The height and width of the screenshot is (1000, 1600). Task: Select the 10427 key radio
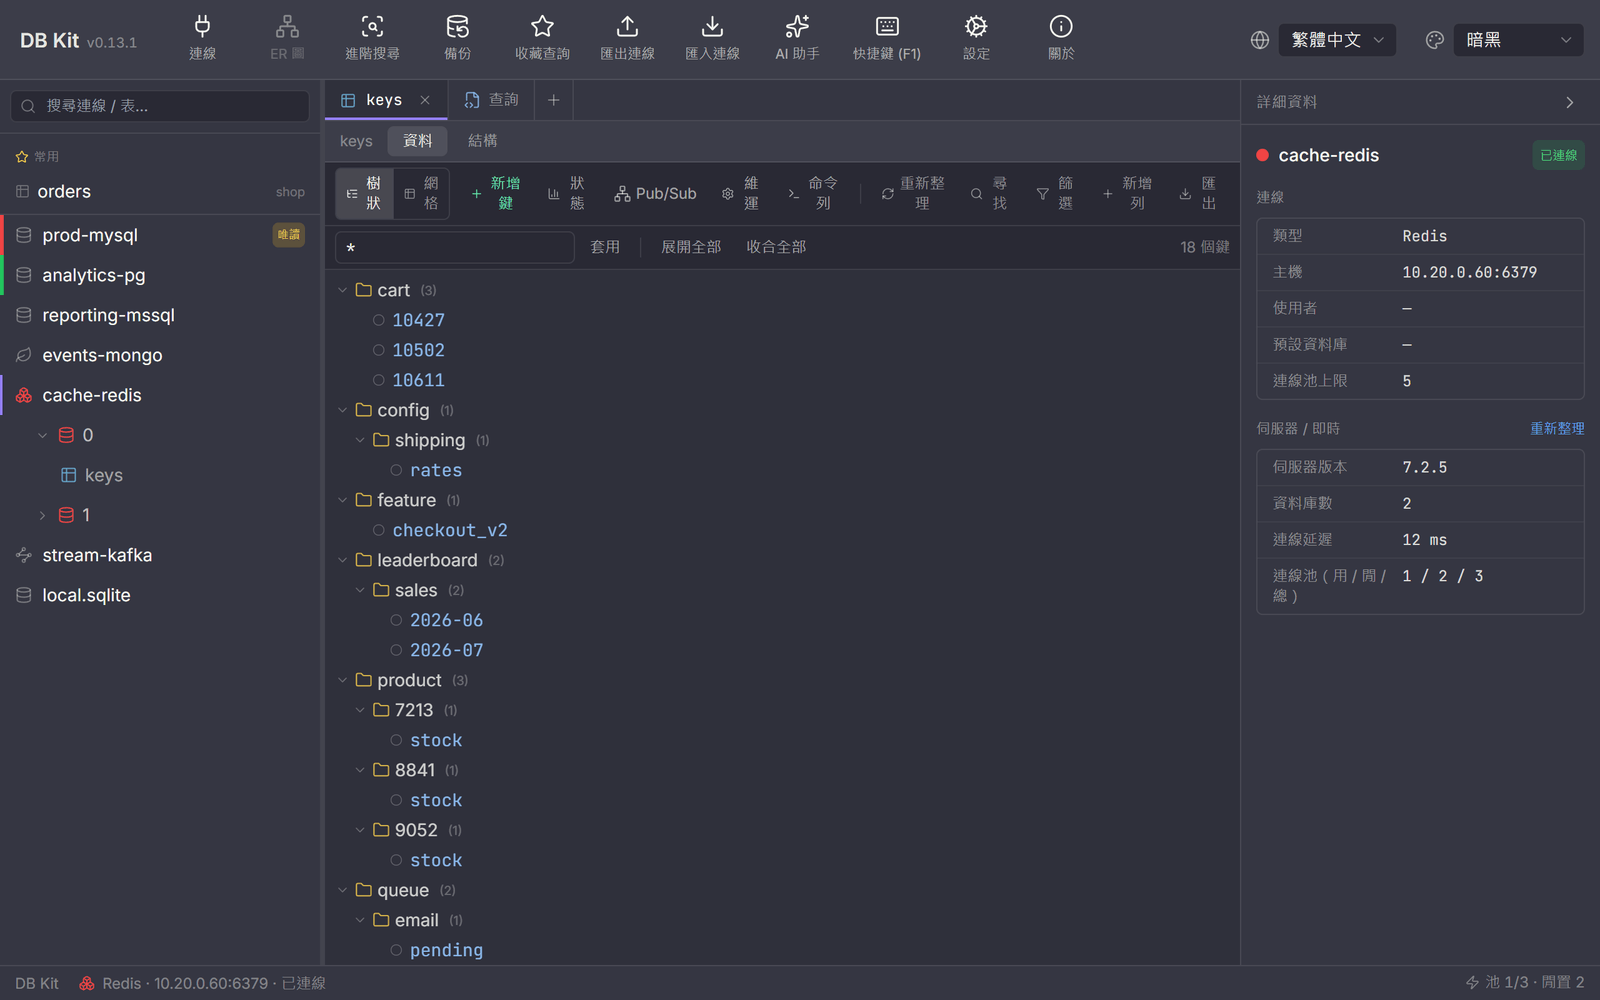pyautogui.click(x=378, y=320)
